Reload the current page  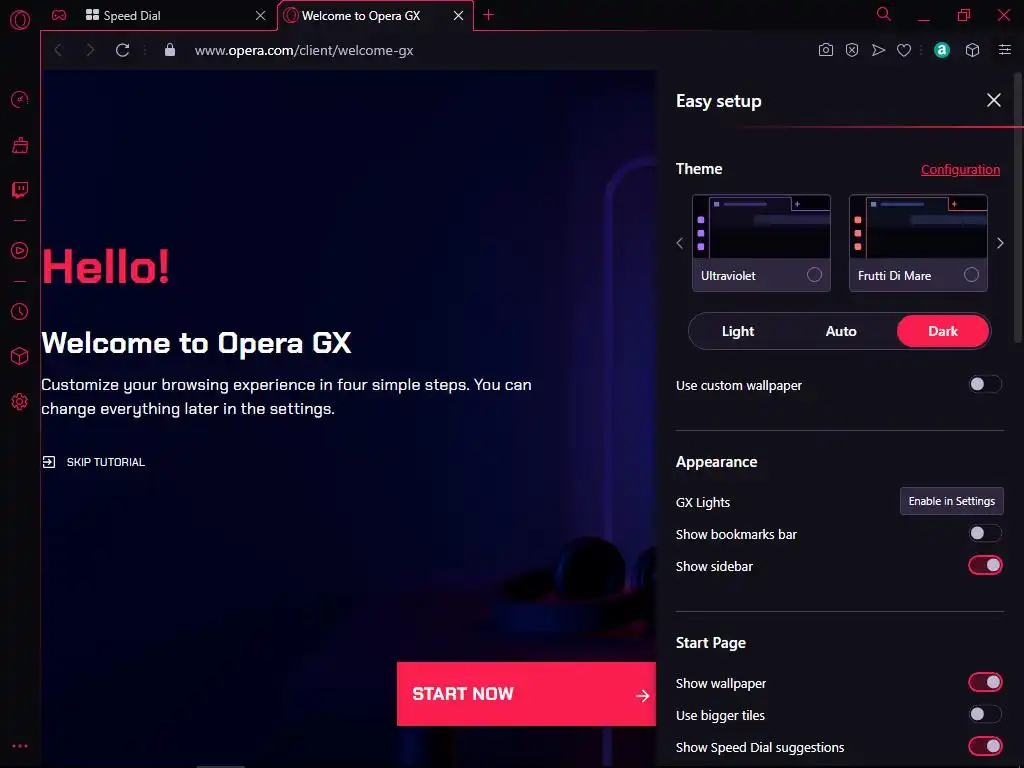(122, 50)
